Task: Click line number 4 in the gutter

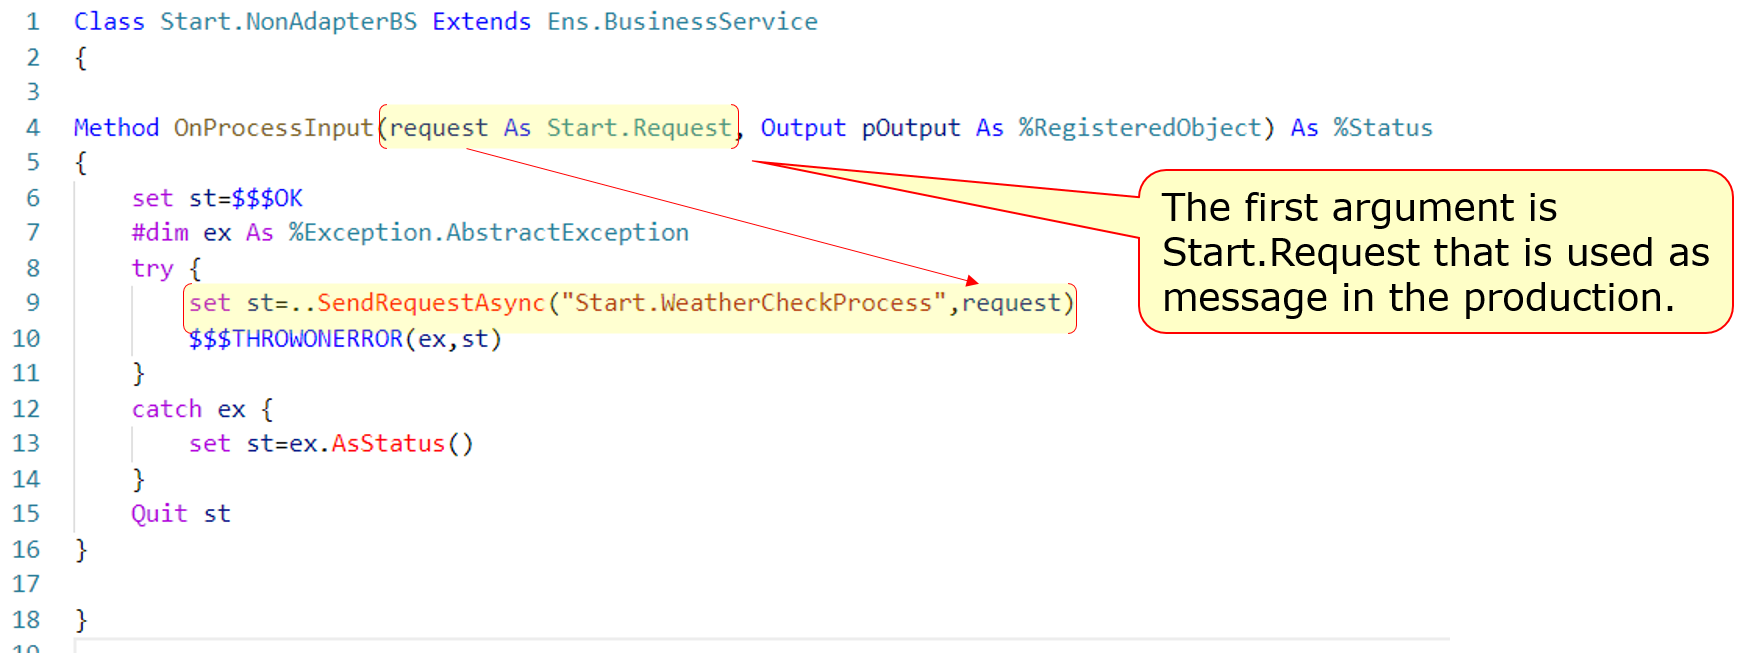Action: 33,128
